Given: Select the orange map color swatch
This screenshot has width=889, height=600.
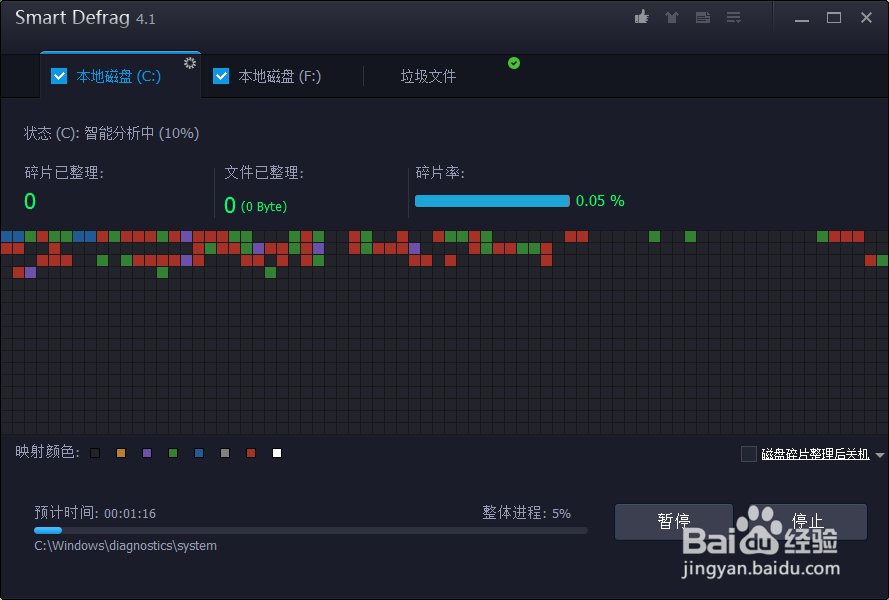Looking at the screenshot, I should pos(121,453).
